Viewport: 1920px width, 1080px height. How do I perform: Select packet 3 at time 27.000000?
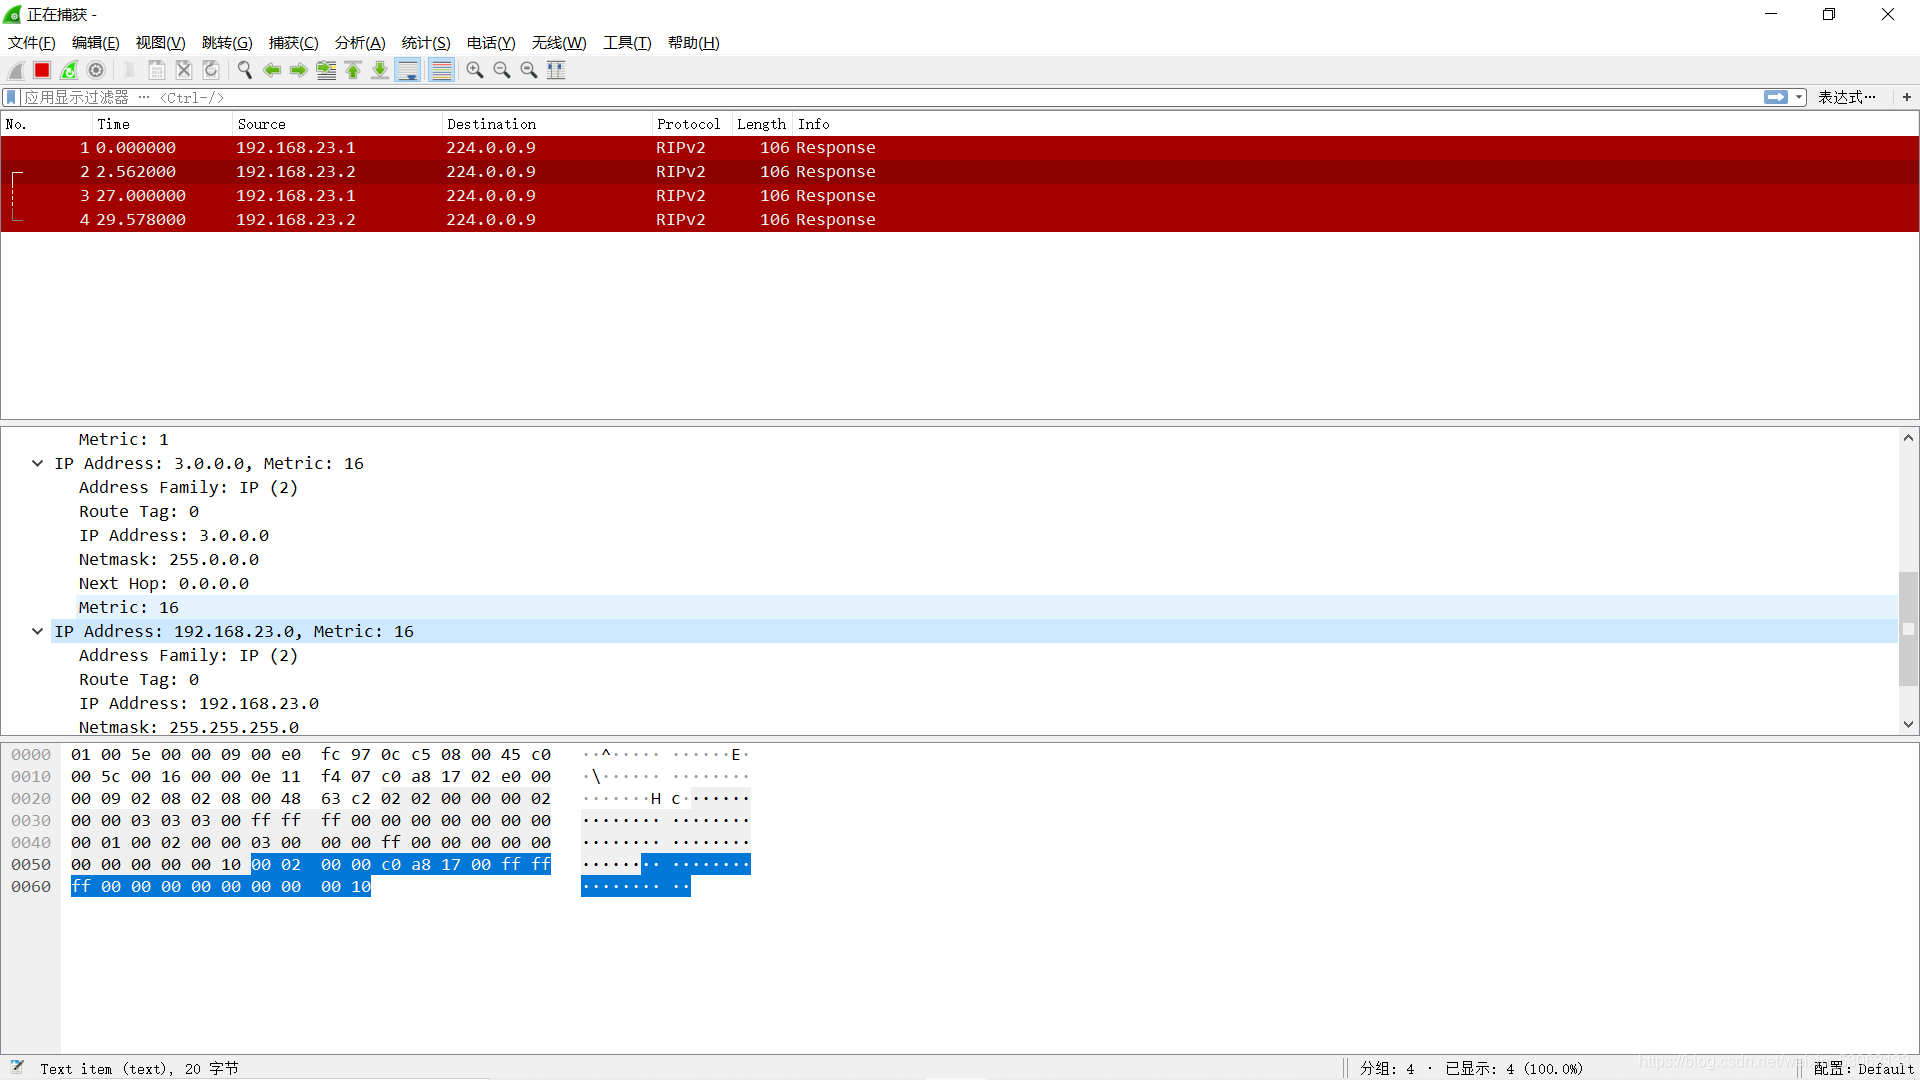(x=960, y=196)
